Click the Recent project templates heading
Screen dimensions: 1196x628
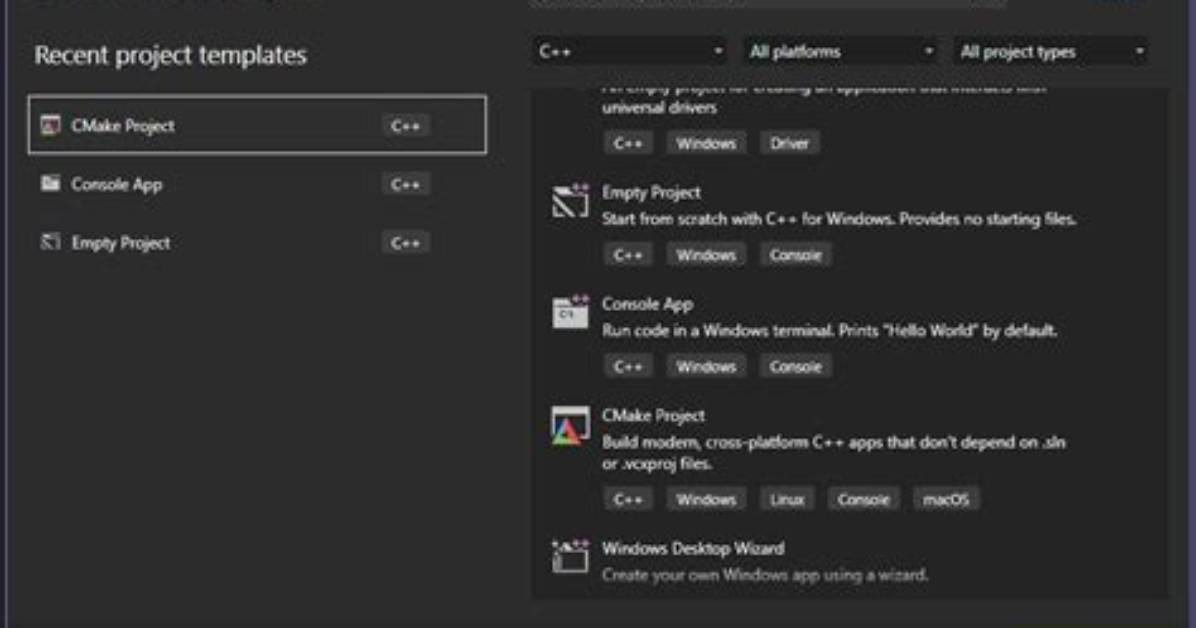pyautogui.click(x=171, y=55)
